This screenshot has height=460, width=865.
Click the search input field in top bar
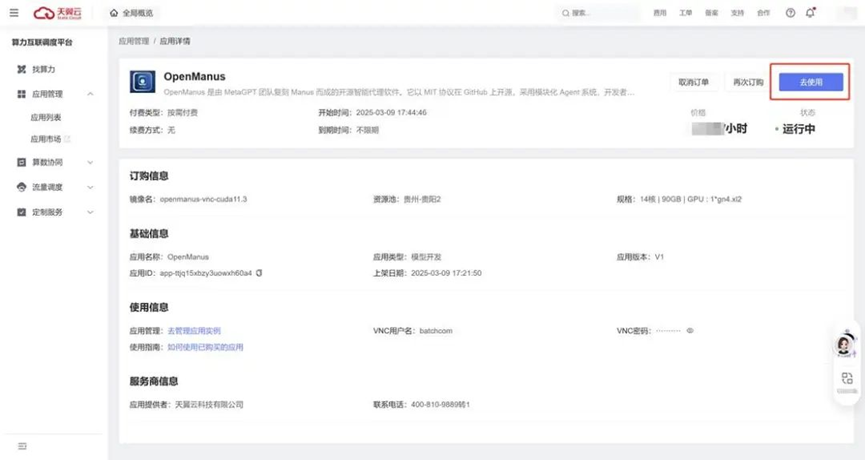pos(598,13)
